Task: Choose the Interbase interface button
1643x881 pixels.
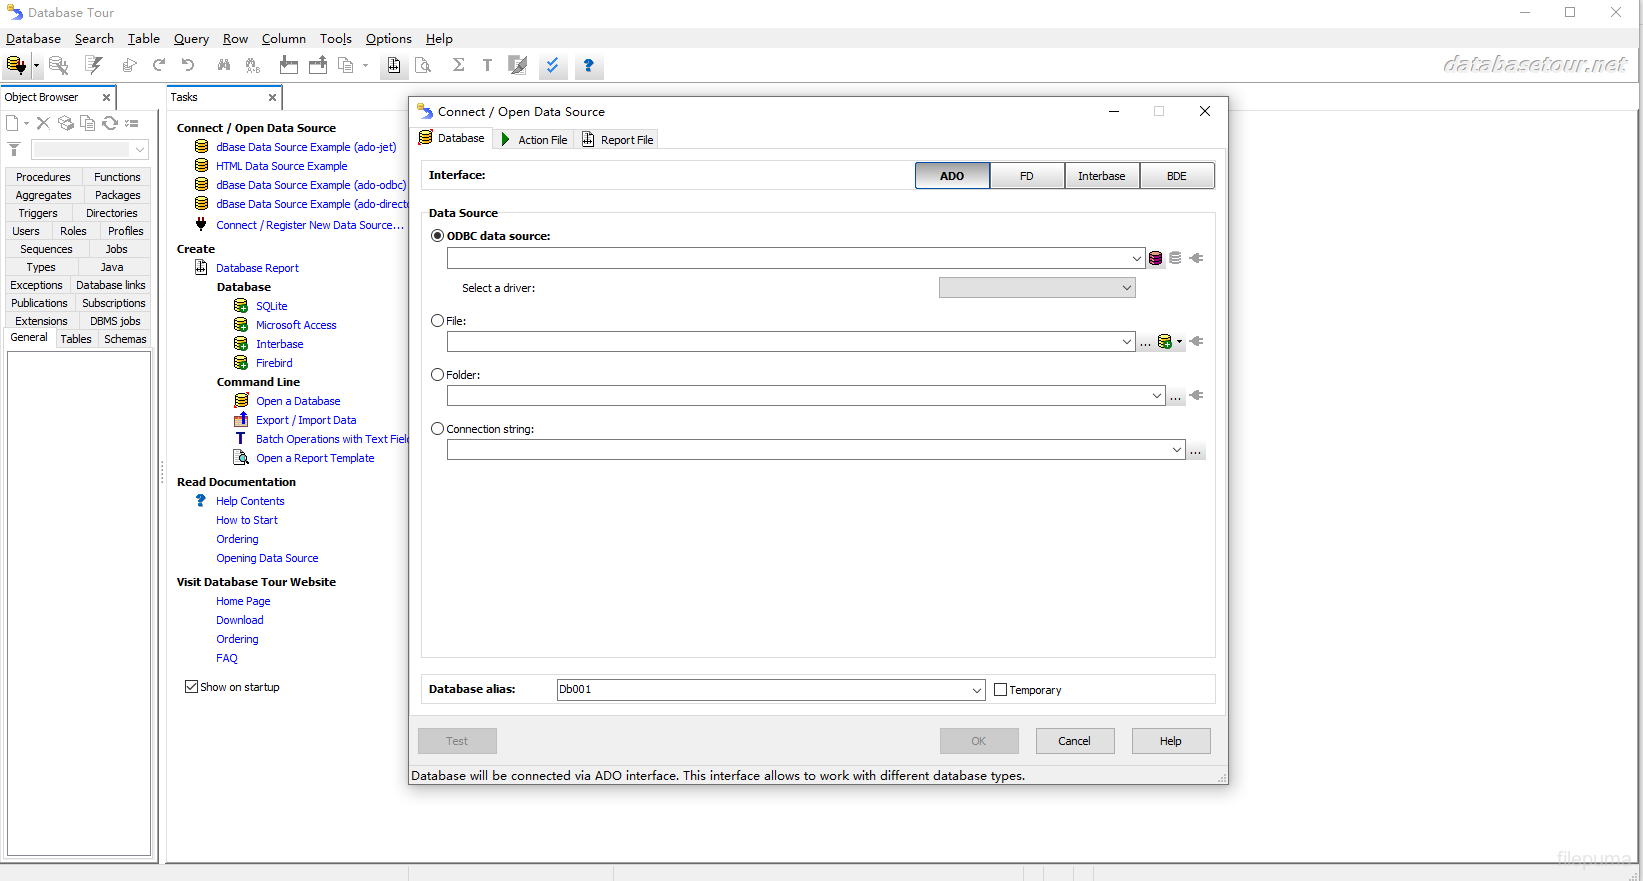Action: [x=1101, y=176]
